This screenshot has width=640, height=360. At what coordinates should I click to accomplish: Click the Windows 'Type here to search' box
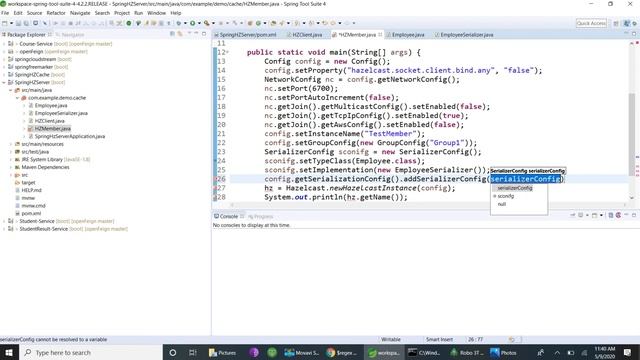pyautogui.click(x=91, y=352)
